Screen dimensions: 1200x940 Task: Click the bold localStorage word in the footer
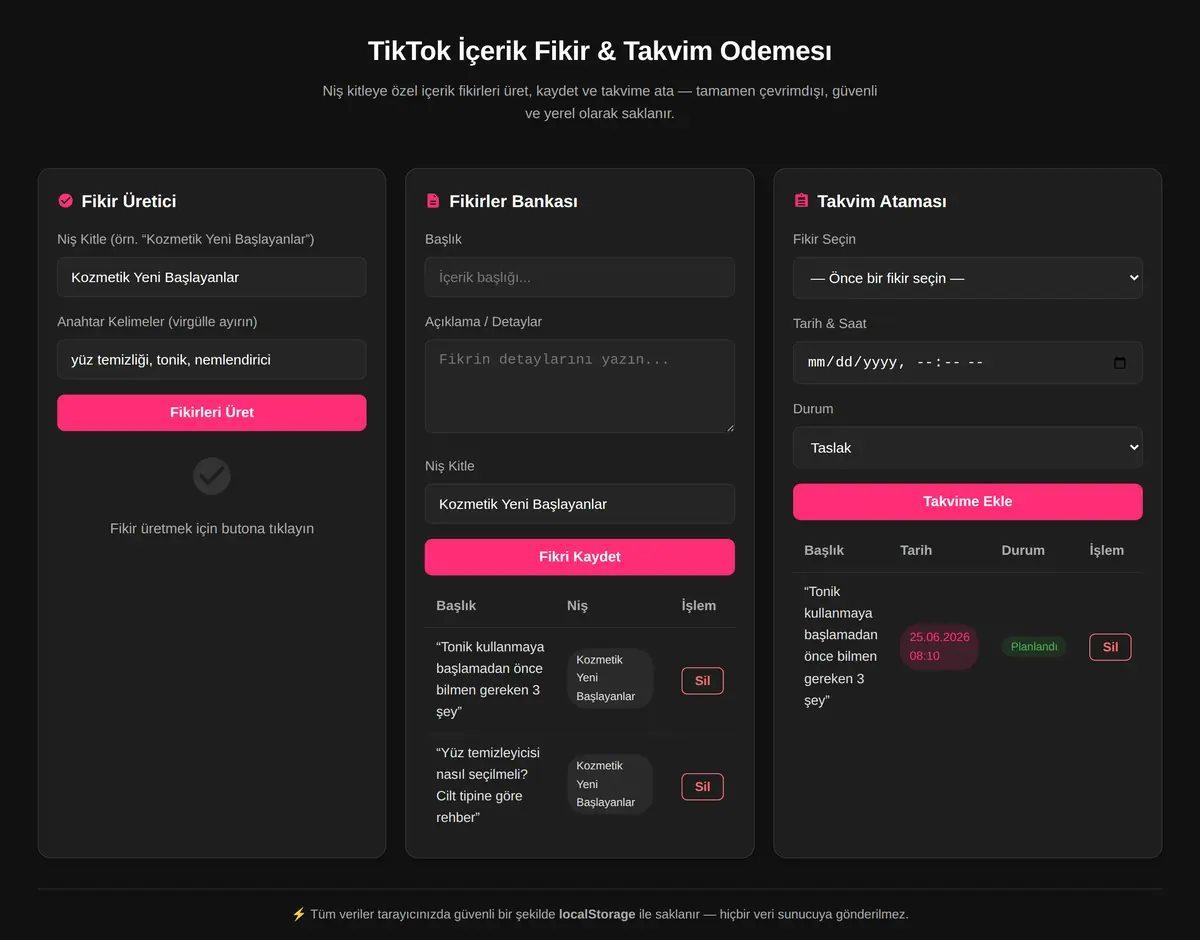coord(597,914)
